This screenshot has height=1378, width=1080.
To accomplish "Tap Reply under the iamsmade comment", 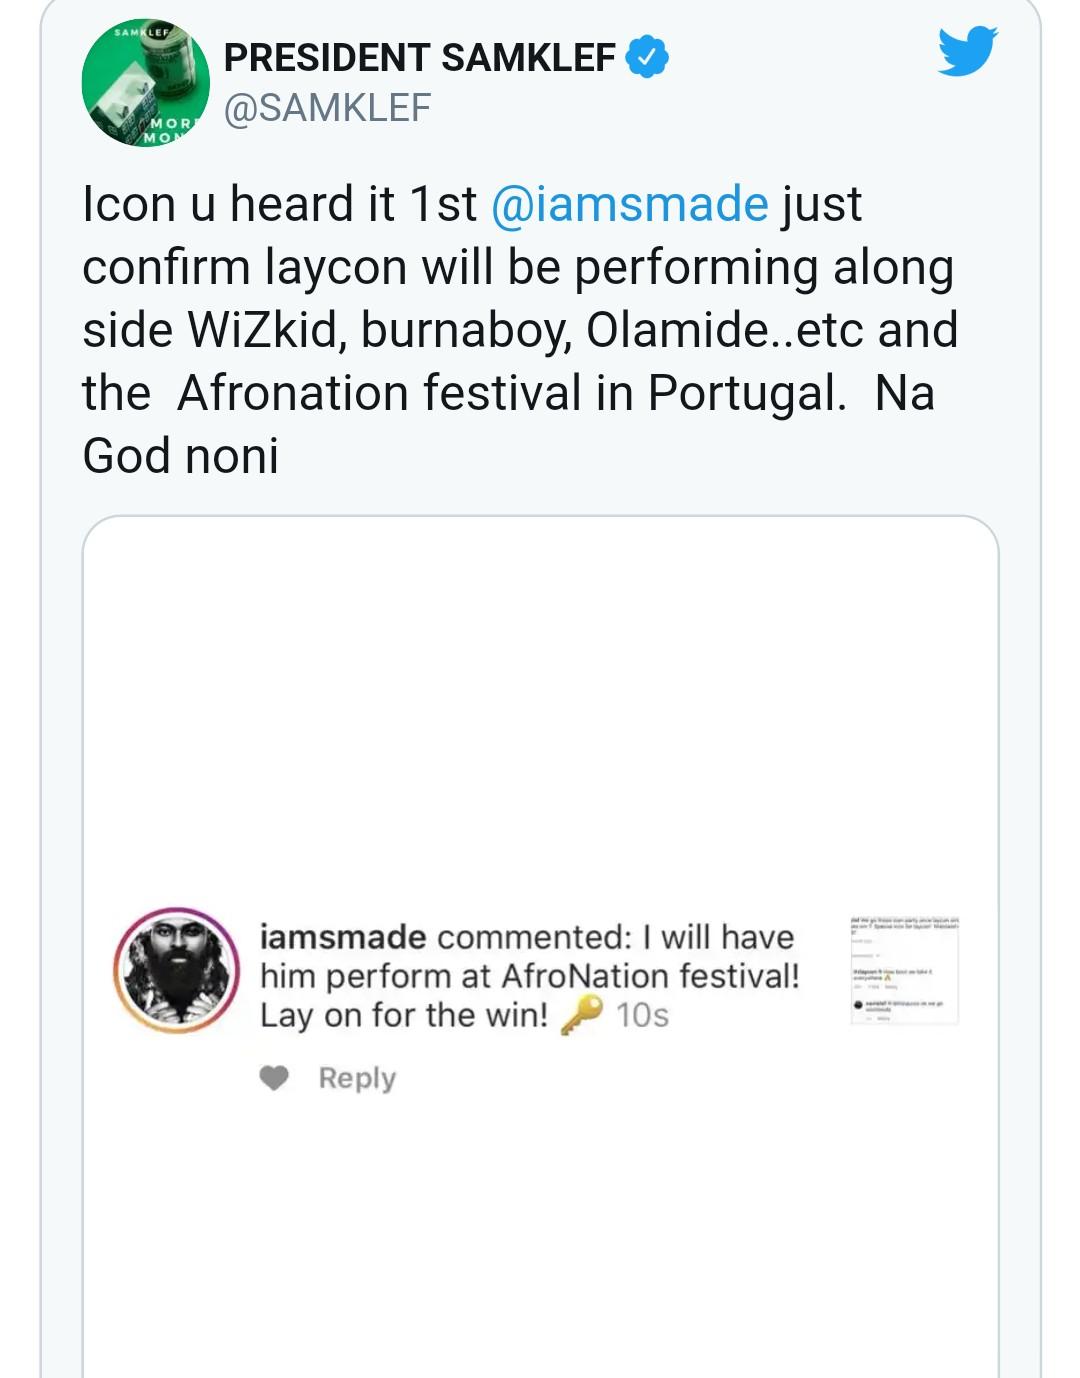I will [357, 1078].
